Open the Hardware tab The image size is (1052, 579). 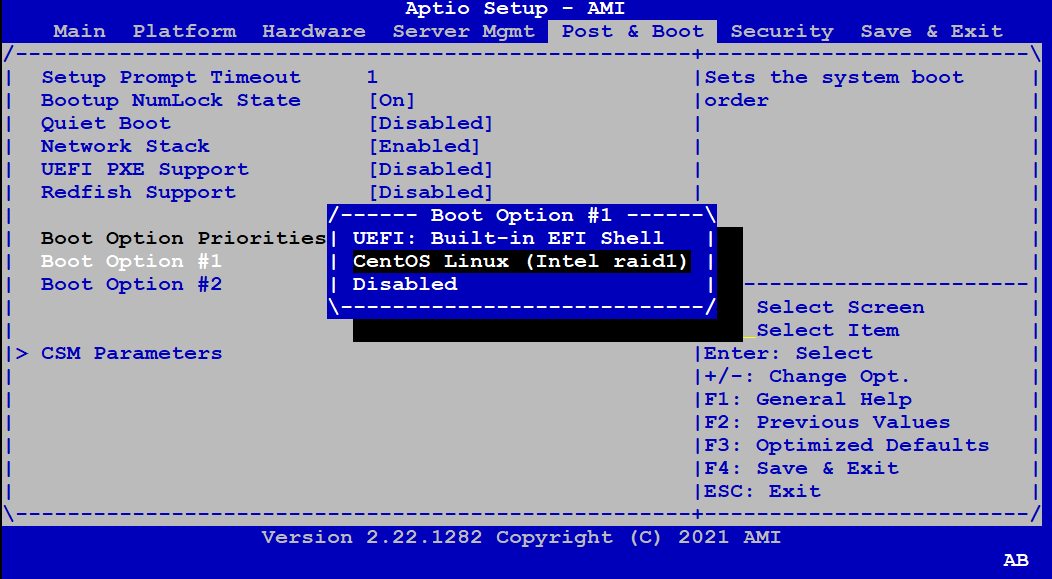(x=314, y=32)
